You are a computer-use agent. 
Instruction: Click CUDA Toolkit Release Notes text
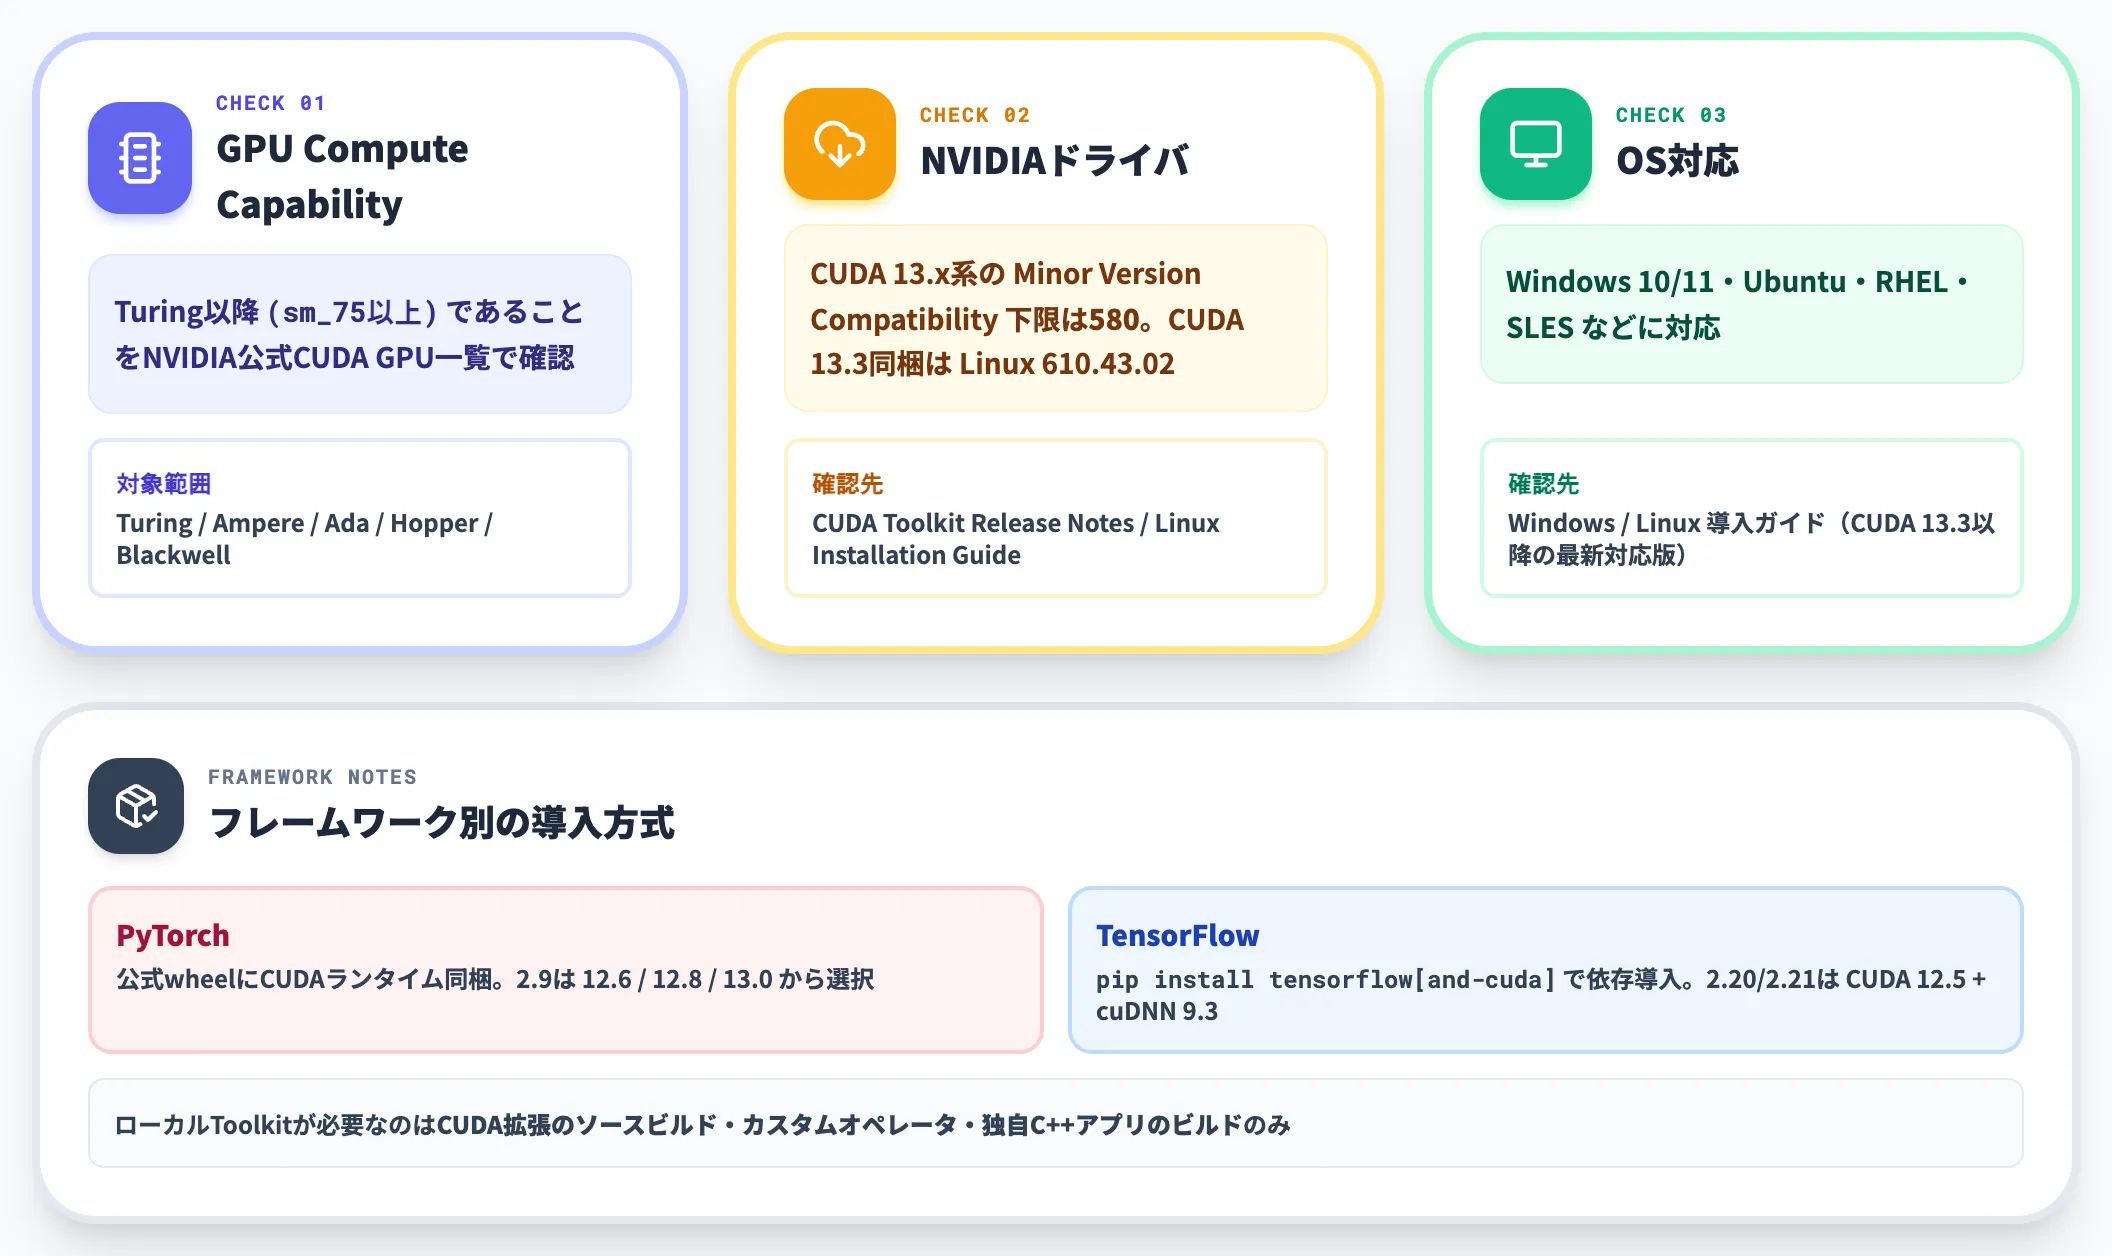pos(1016,539)
